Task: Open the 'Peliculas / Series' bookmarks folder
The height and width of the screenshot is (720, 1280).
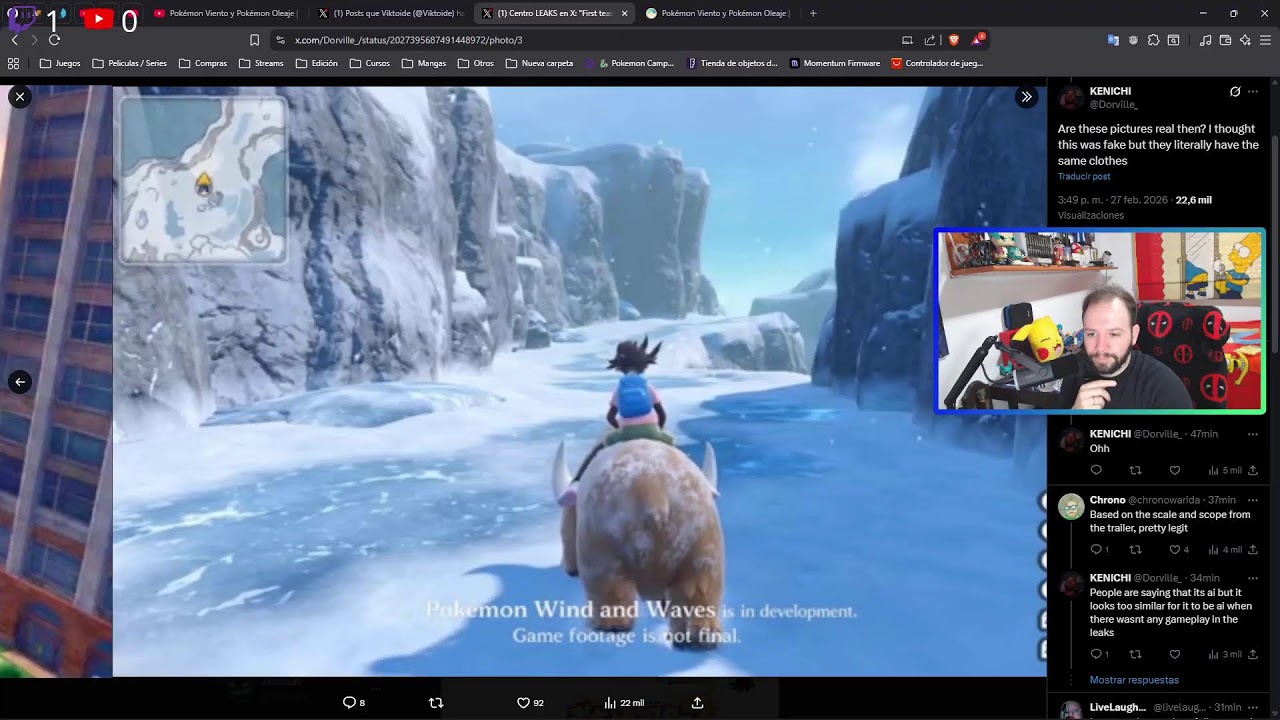Action: [129, 63]
